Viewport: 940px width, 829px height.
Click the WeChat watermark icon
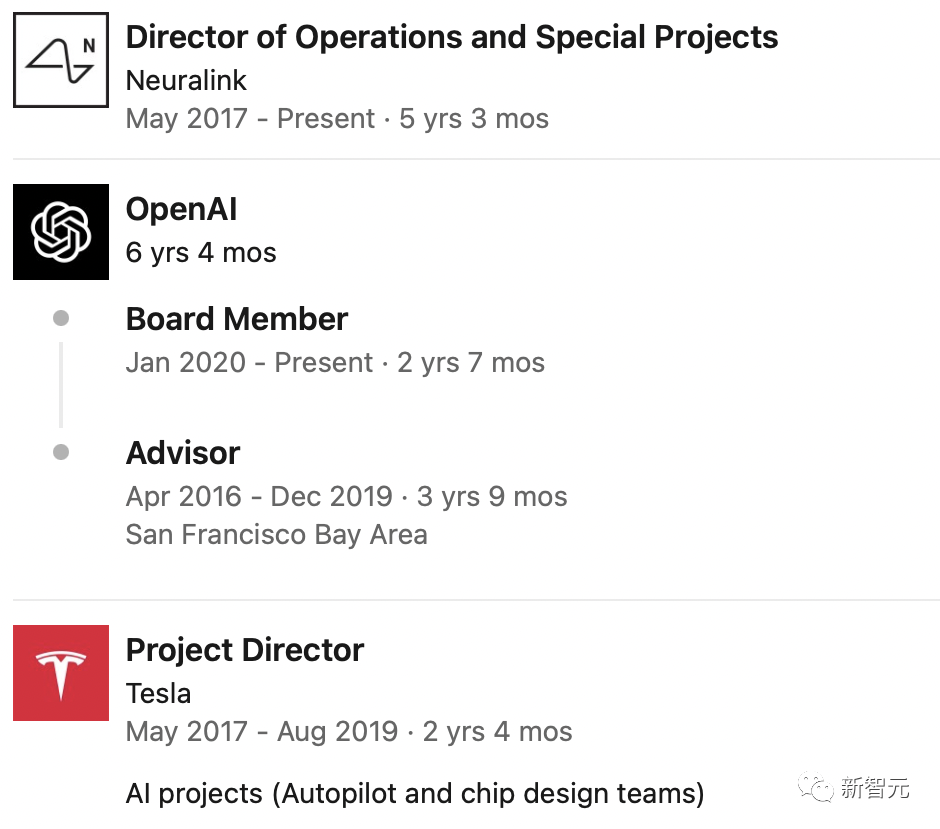coord(819,788)
